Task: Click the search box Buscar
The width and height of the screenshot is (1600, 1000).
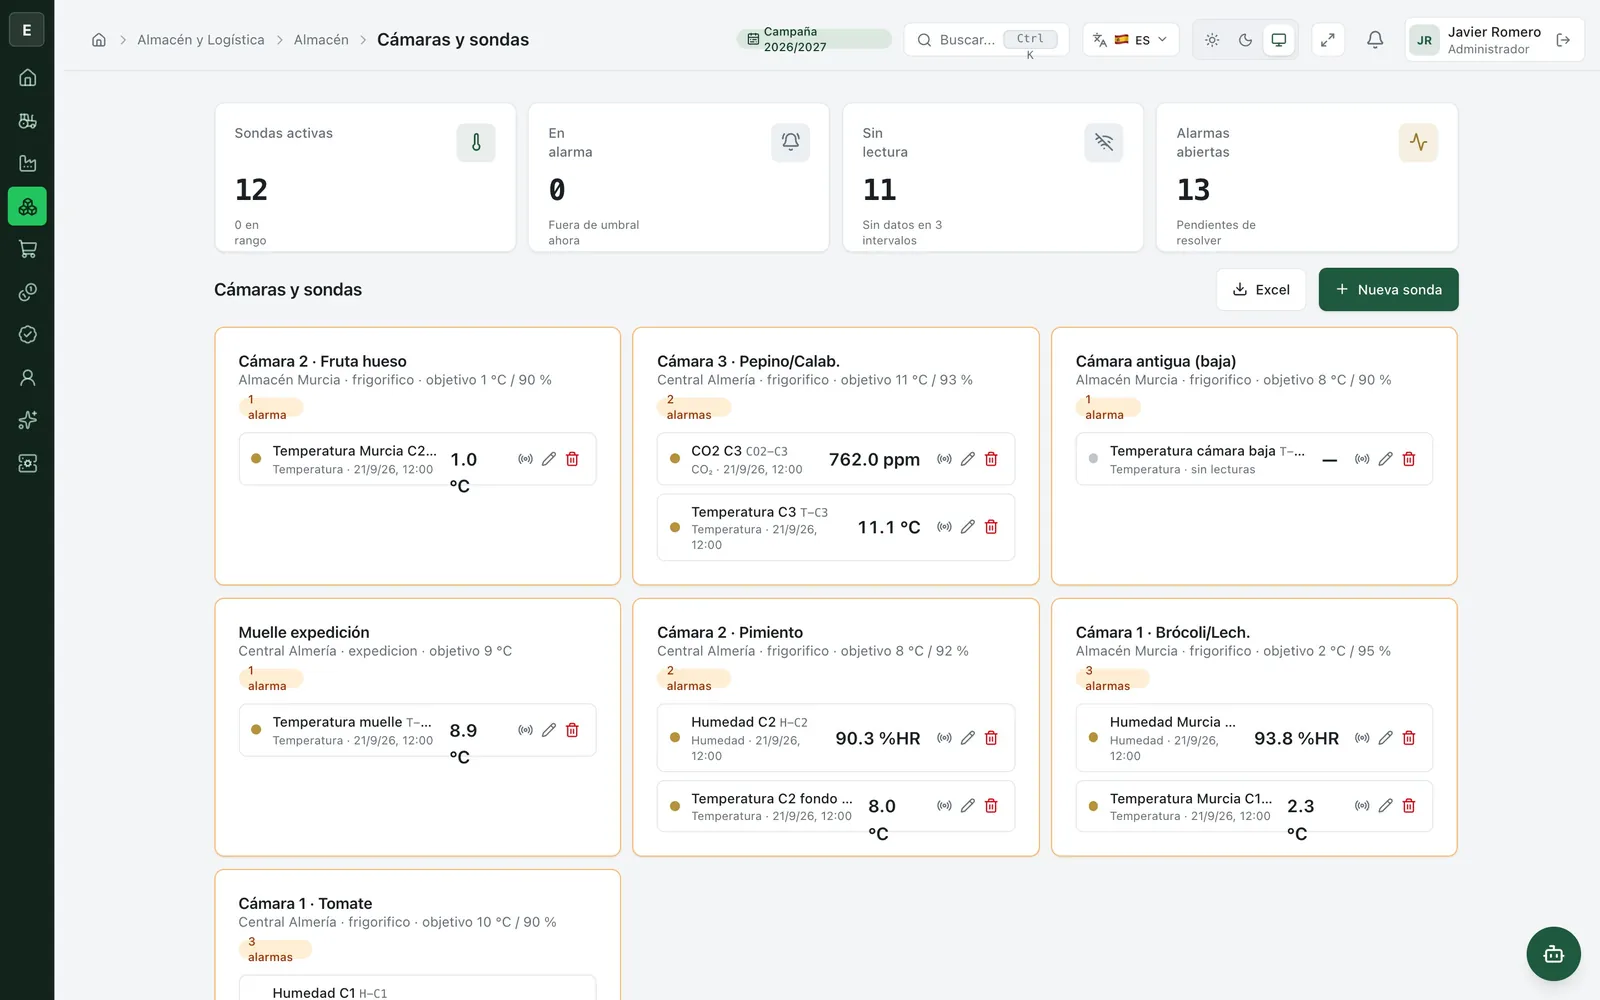Action: point(986,40)
